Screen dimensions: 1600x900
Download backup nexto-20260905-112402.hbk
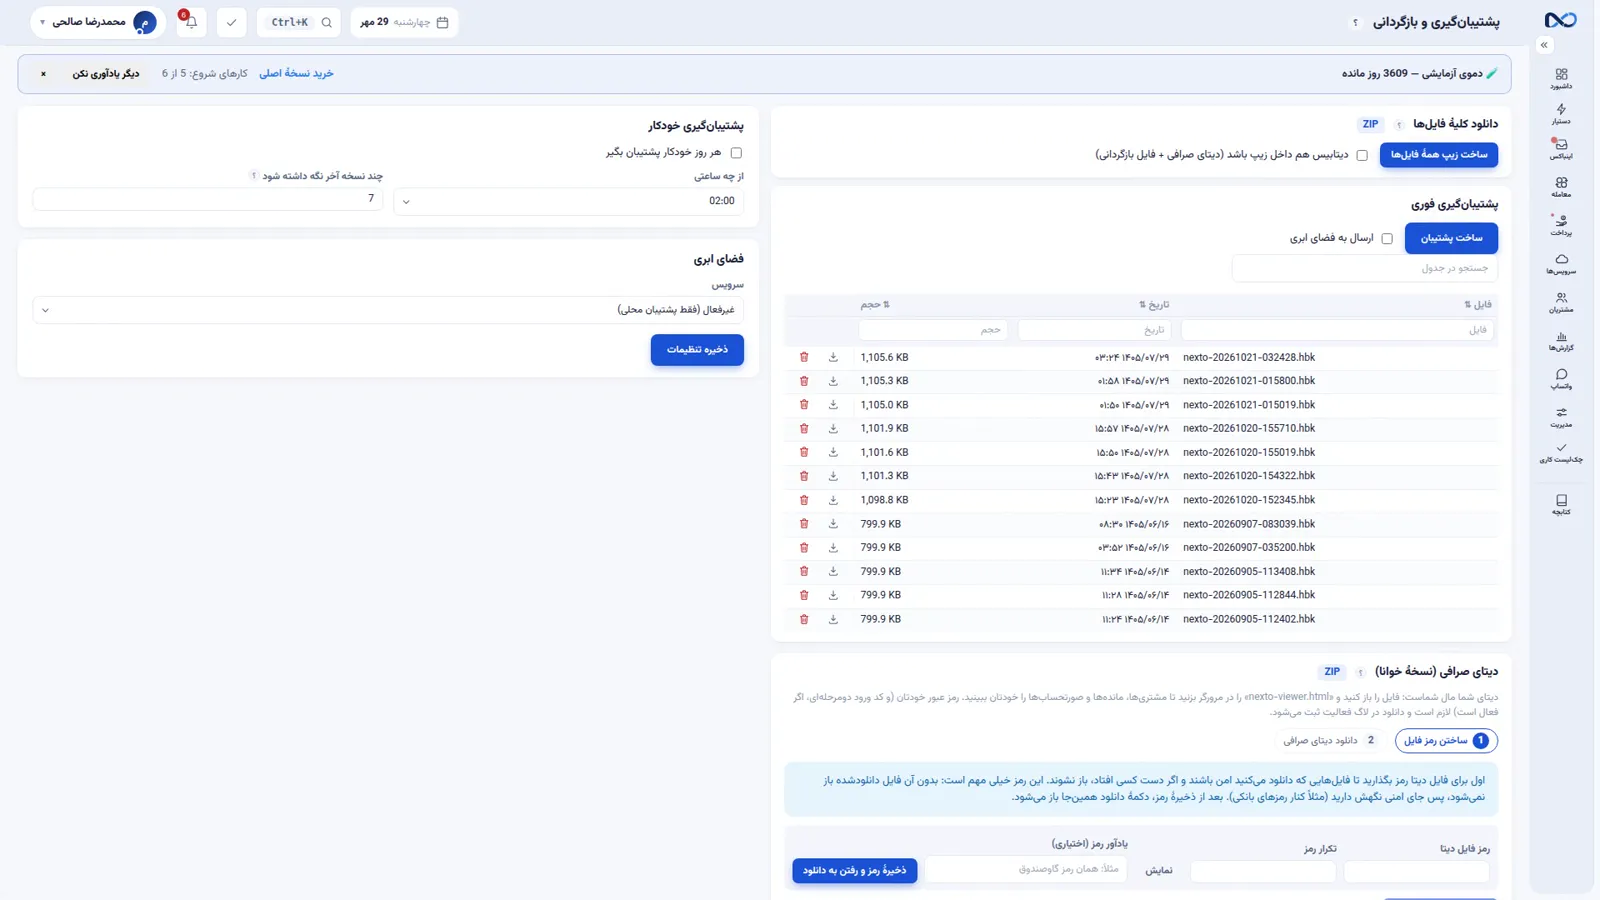click(x=833, y=619)
